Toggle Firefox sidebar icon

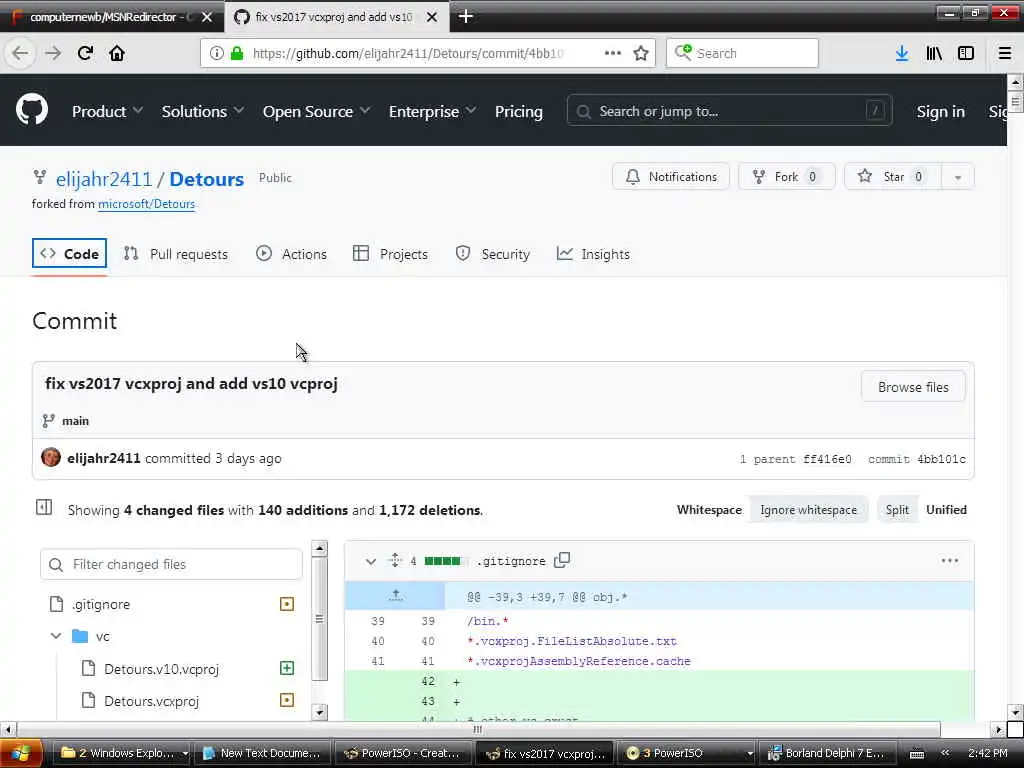(x=966, y=53)
